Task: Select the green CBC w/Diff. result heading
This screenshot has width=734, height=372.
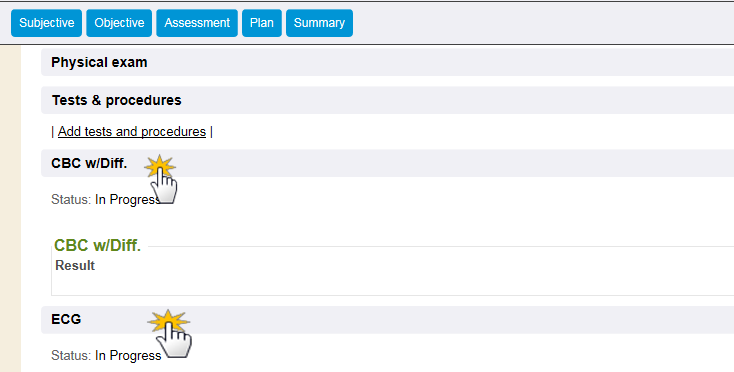Action: point(97,245)
